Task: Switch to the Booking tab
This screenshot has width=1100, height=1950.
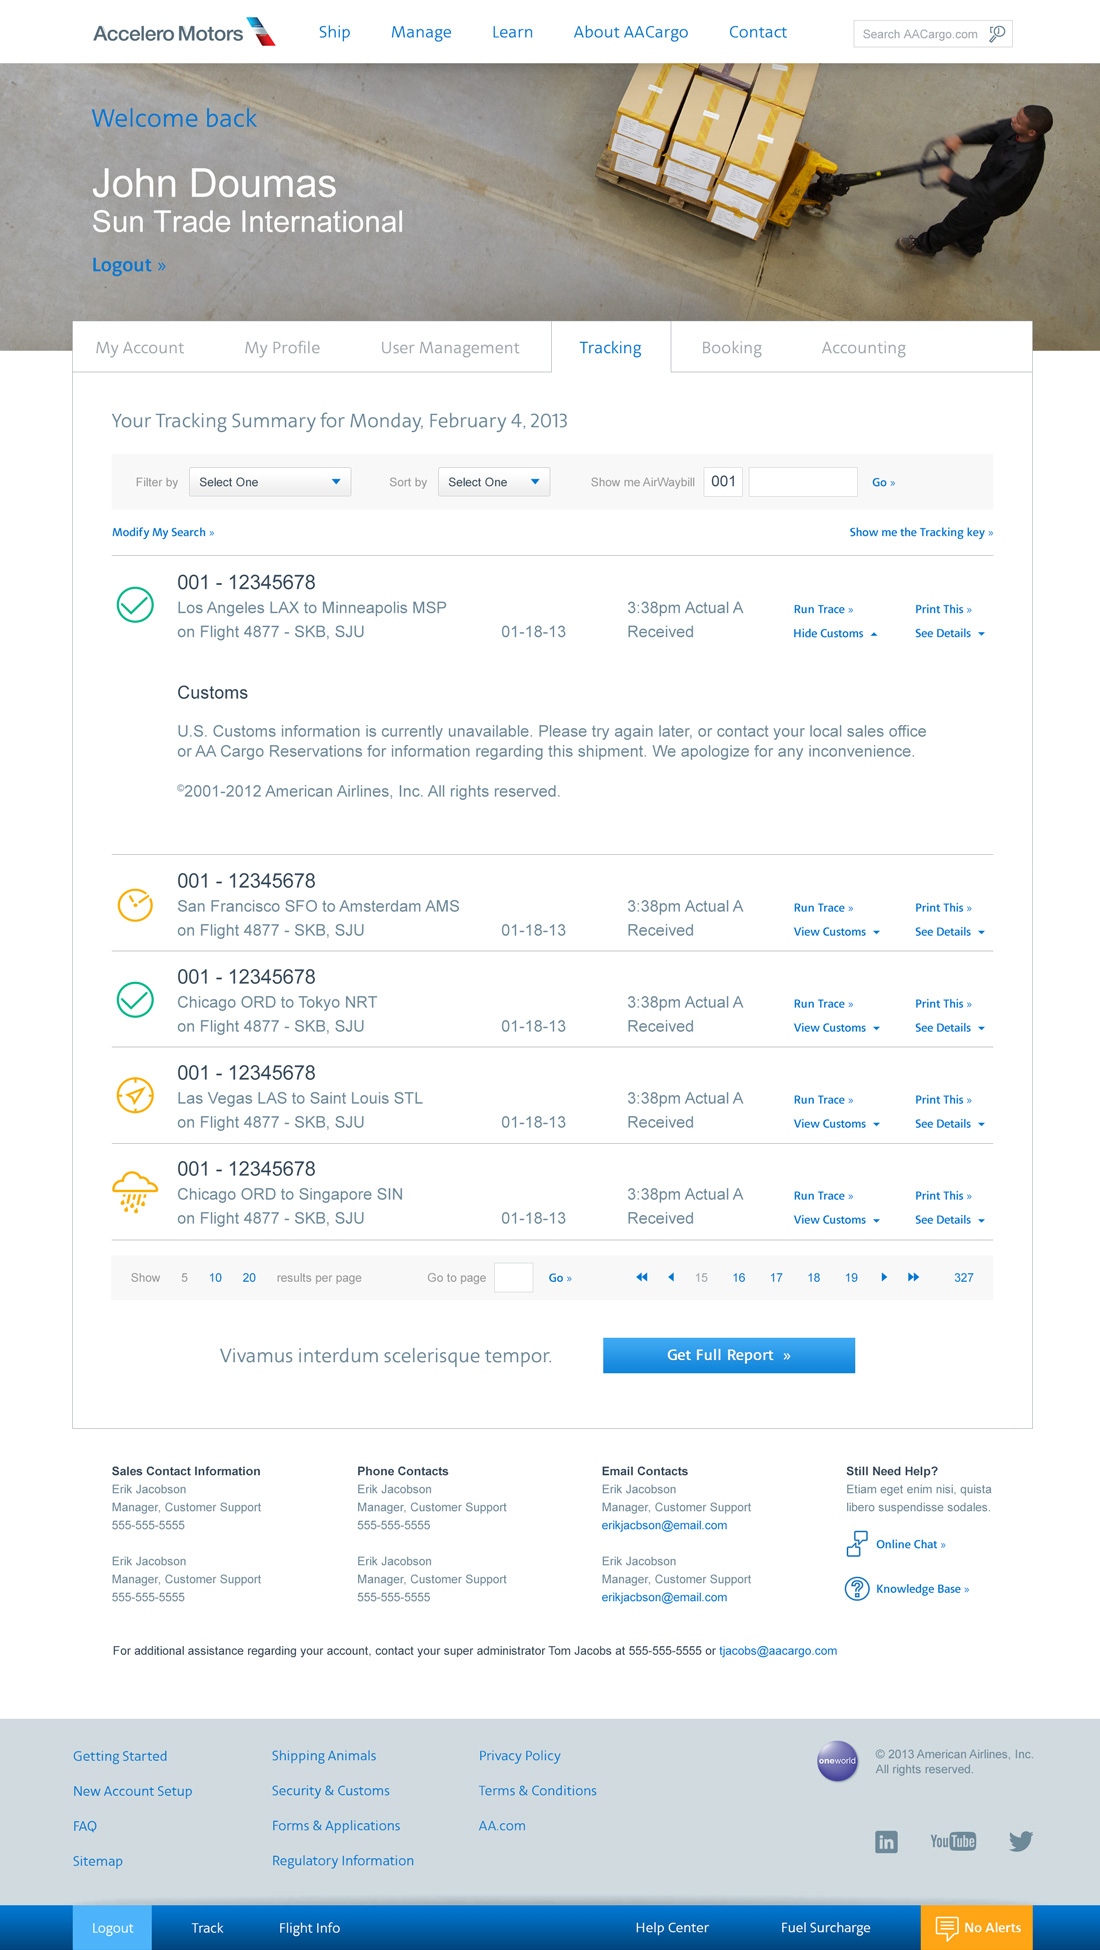Action: click(x=731, y=348)
